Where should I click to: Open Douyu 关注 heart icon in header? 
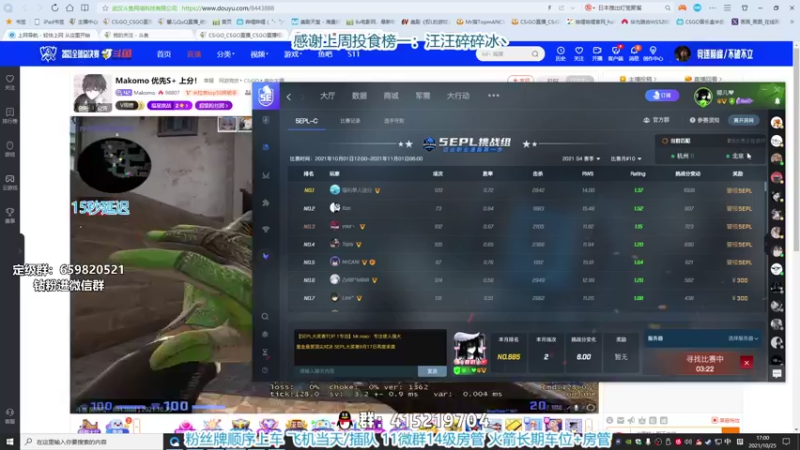(579, 54)
